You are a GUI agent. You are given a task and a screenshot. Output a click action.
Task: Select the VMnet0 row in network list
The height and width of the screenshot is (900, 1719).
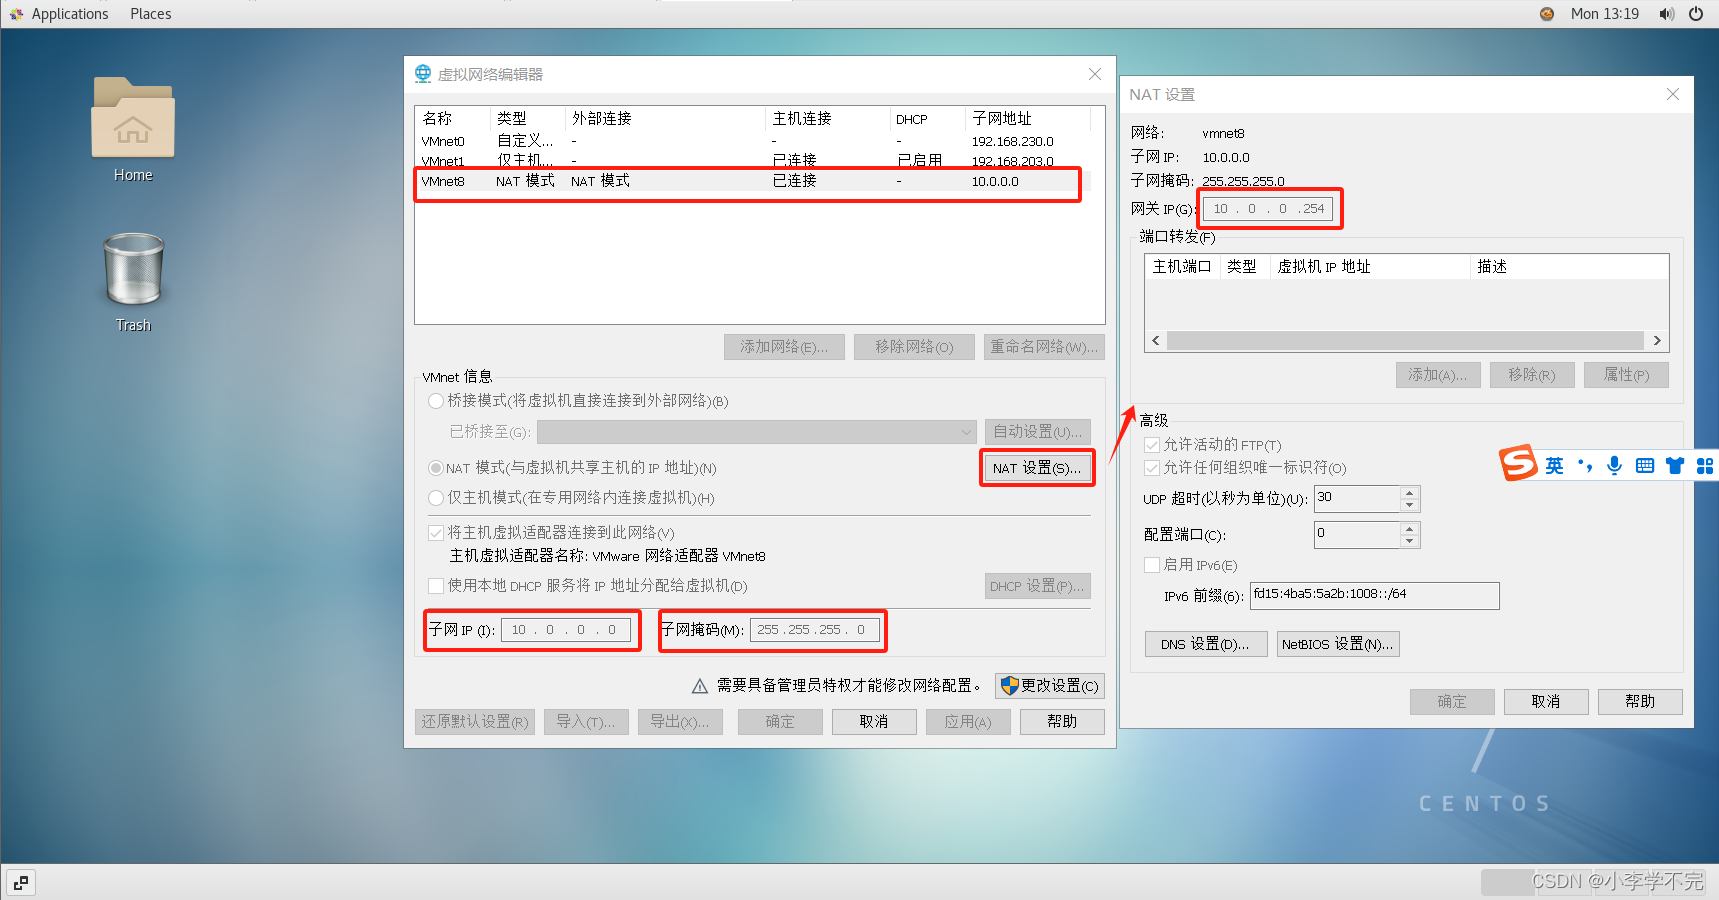753,142
